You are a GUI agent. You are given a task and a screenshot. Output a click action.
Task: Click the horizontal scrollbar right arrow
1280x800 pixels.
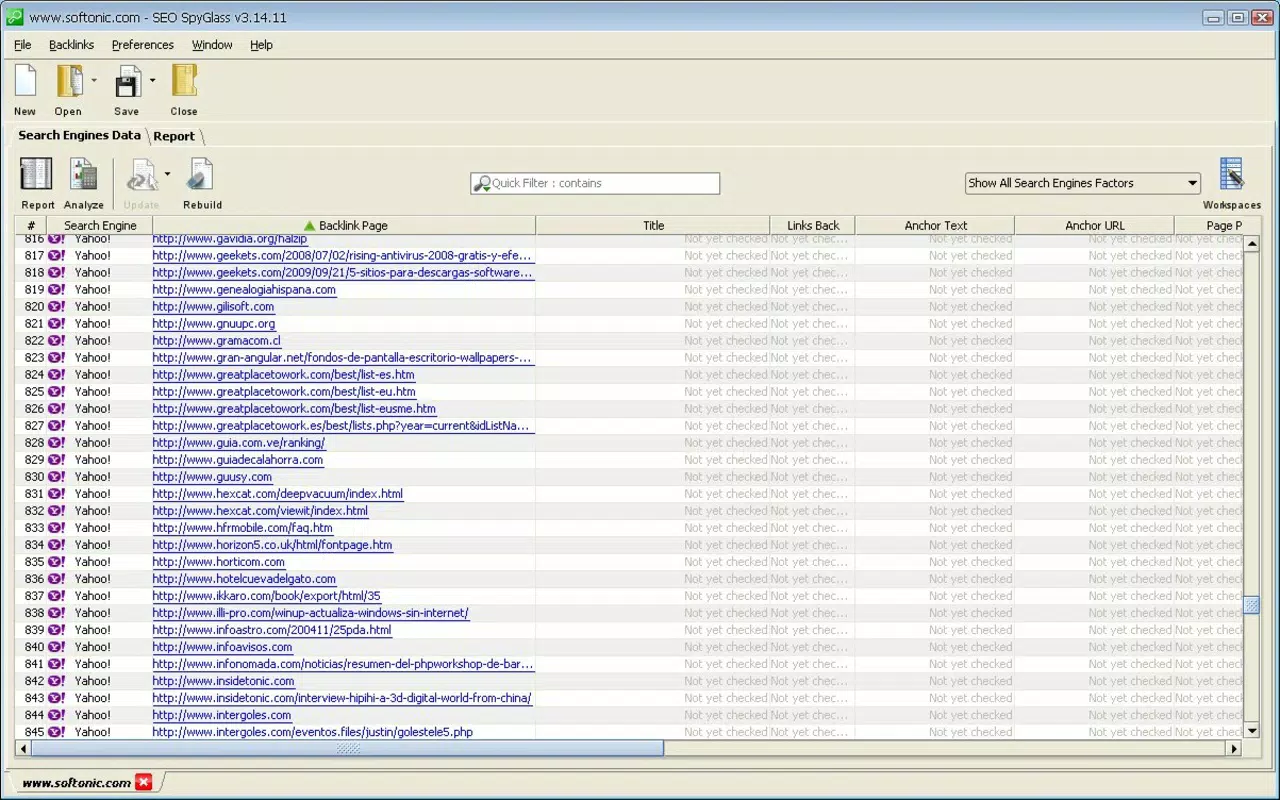pos(1234,748)
